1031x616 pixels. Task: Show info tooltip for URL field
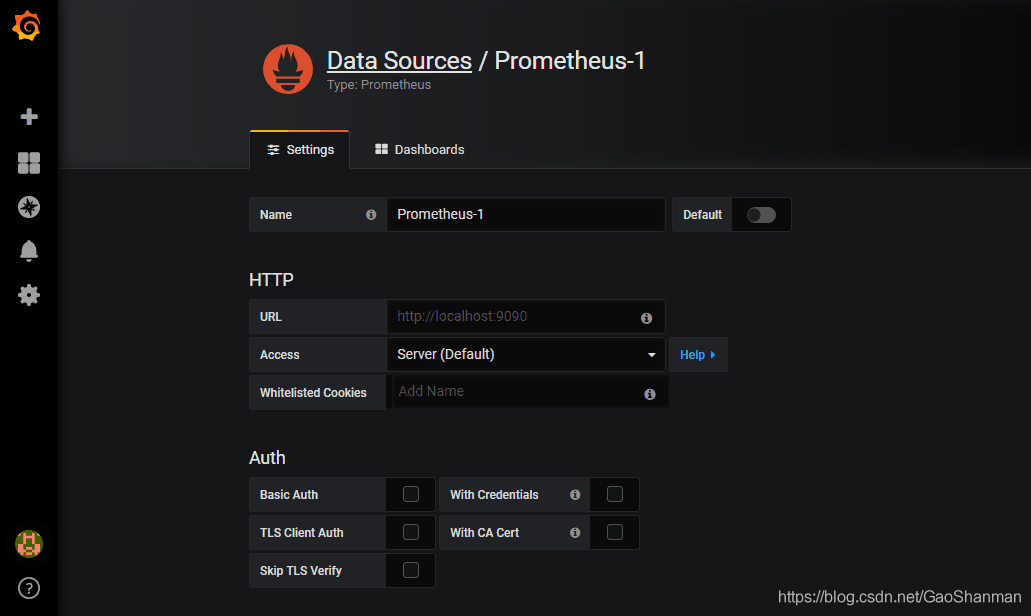tap(646, 318)
